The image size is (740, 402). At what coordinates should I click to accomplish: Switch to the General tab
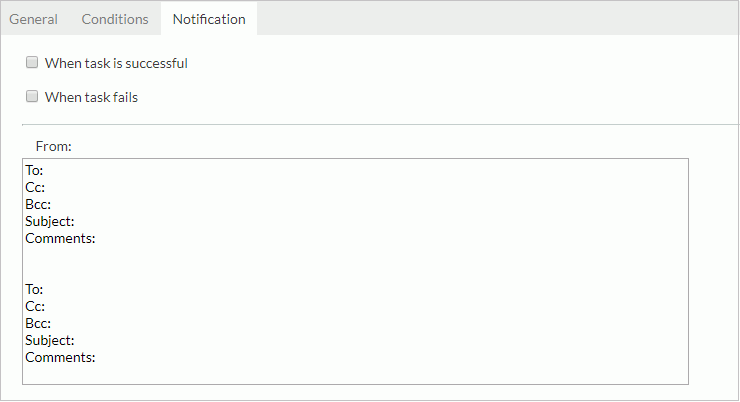tap(33, 19)
